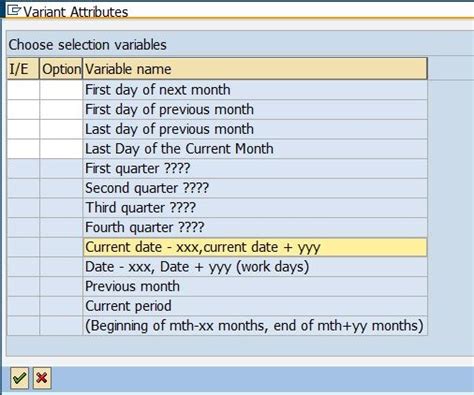Pick 'Last Day of the Current Month'

click(255, 149)
